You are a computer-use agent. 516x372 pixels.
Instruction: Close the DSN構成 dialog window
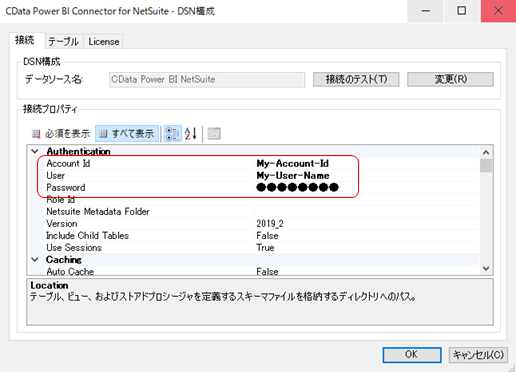coord(498,11)
